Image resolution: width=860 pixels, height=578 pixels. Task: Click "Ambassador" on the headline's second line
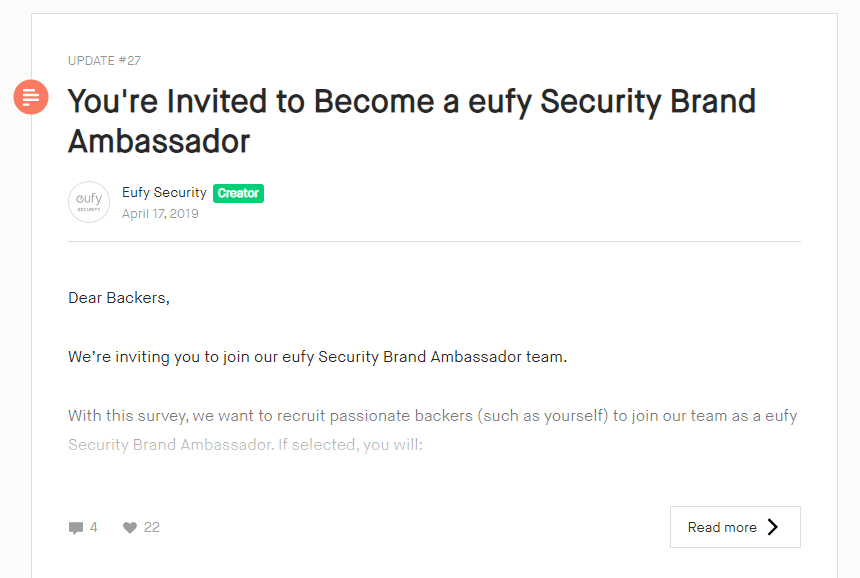(x=159, y=141)
